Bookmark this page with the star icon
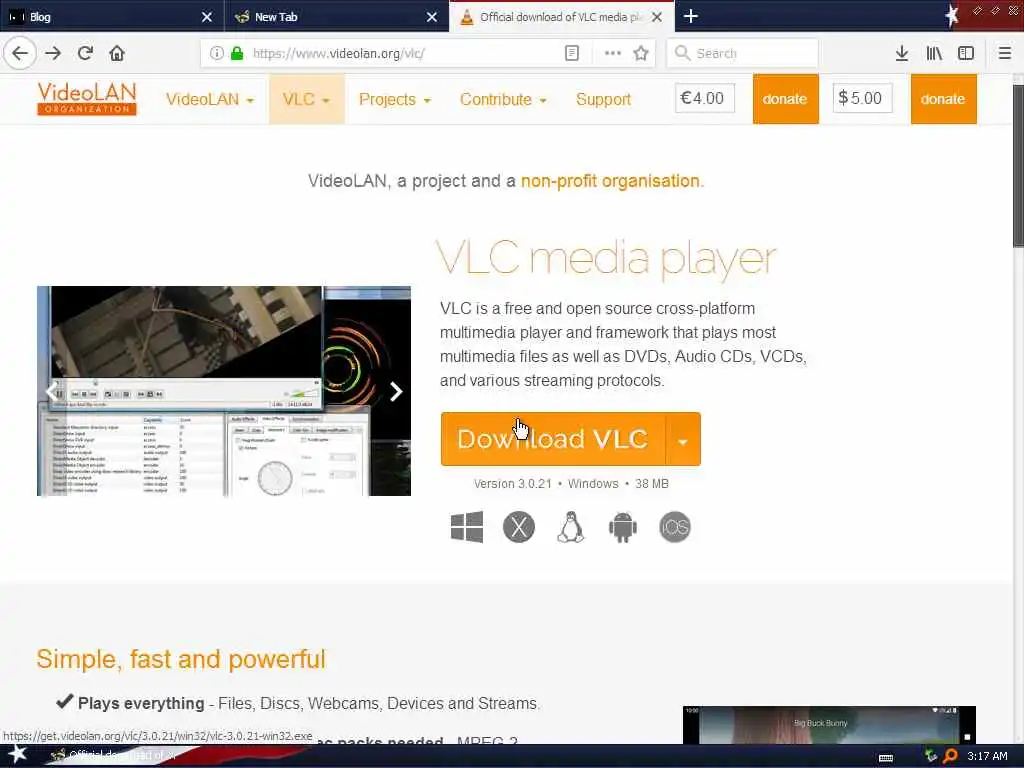1024x768 pixels. [x=641, y=53]
